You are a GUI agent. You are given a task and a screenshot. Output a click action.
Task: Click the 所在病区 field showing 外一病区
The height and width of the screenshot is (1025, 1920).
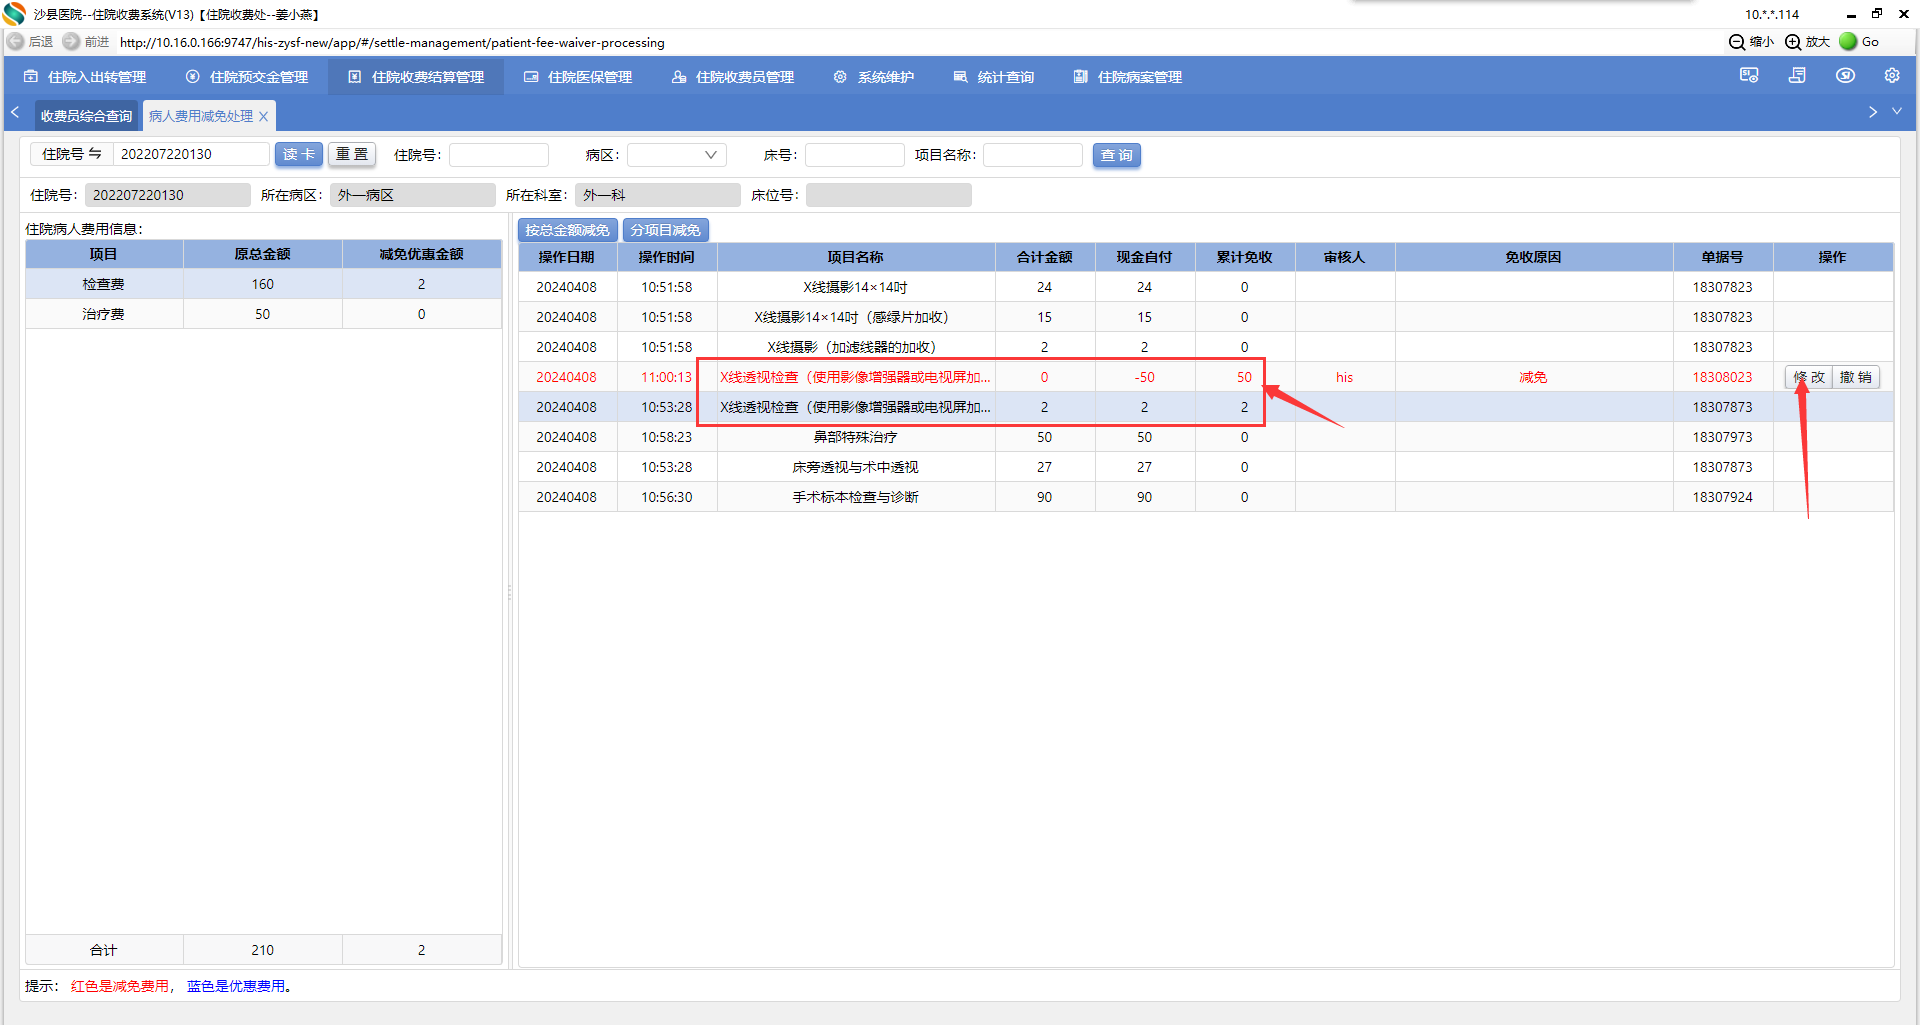(413, 195)
